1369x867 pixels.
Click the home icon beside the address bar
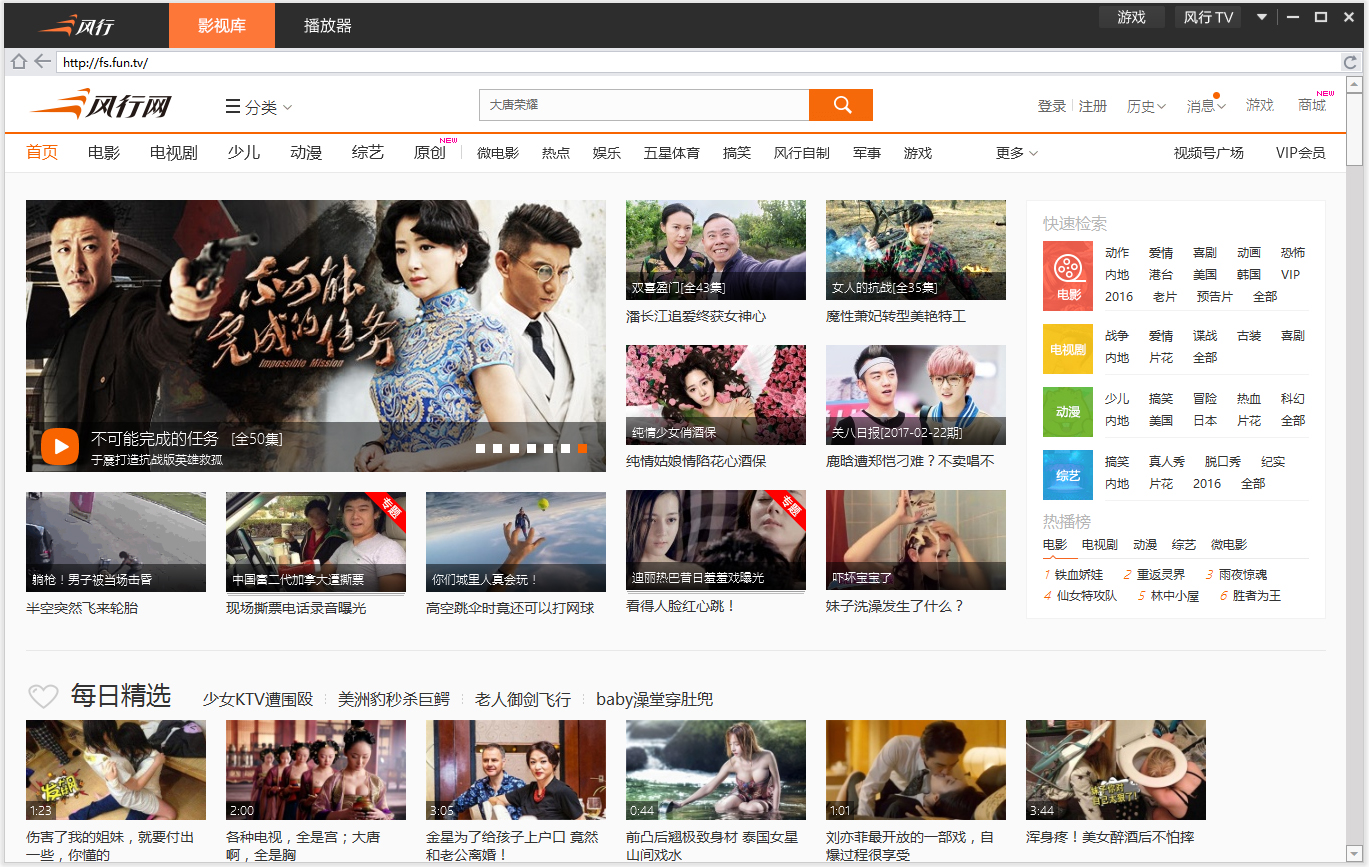click(x=19, y=62)
